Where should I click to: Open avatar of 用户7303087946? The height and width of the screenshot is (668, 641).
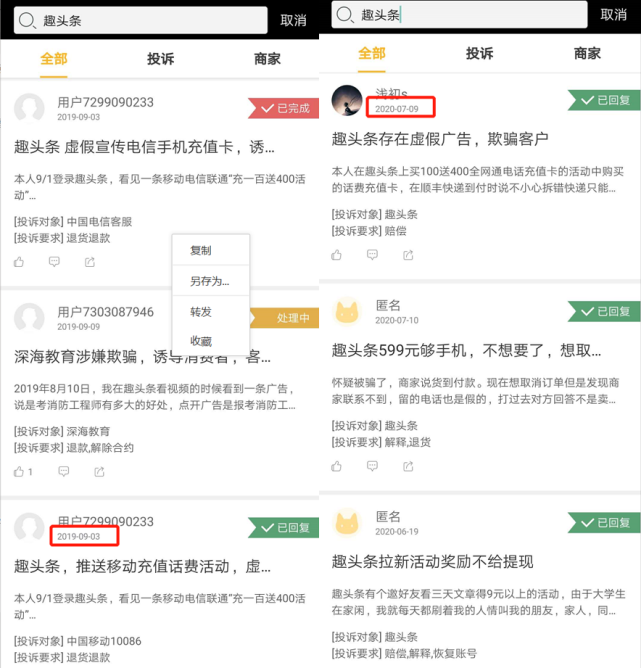click(29, 318)
